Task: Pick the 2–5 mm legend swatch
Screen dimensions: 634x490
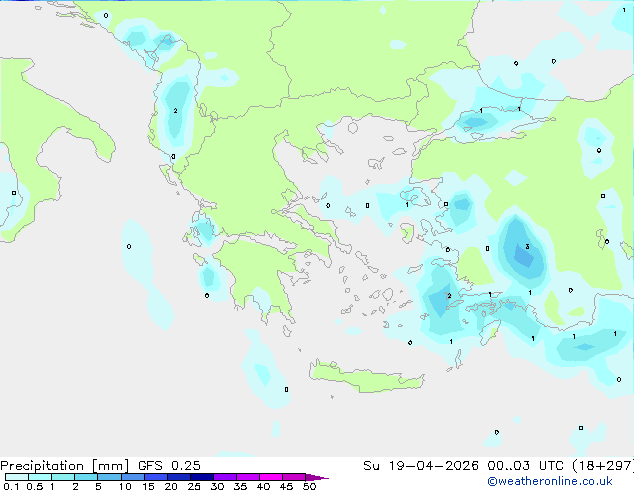Action: point(86,477)
